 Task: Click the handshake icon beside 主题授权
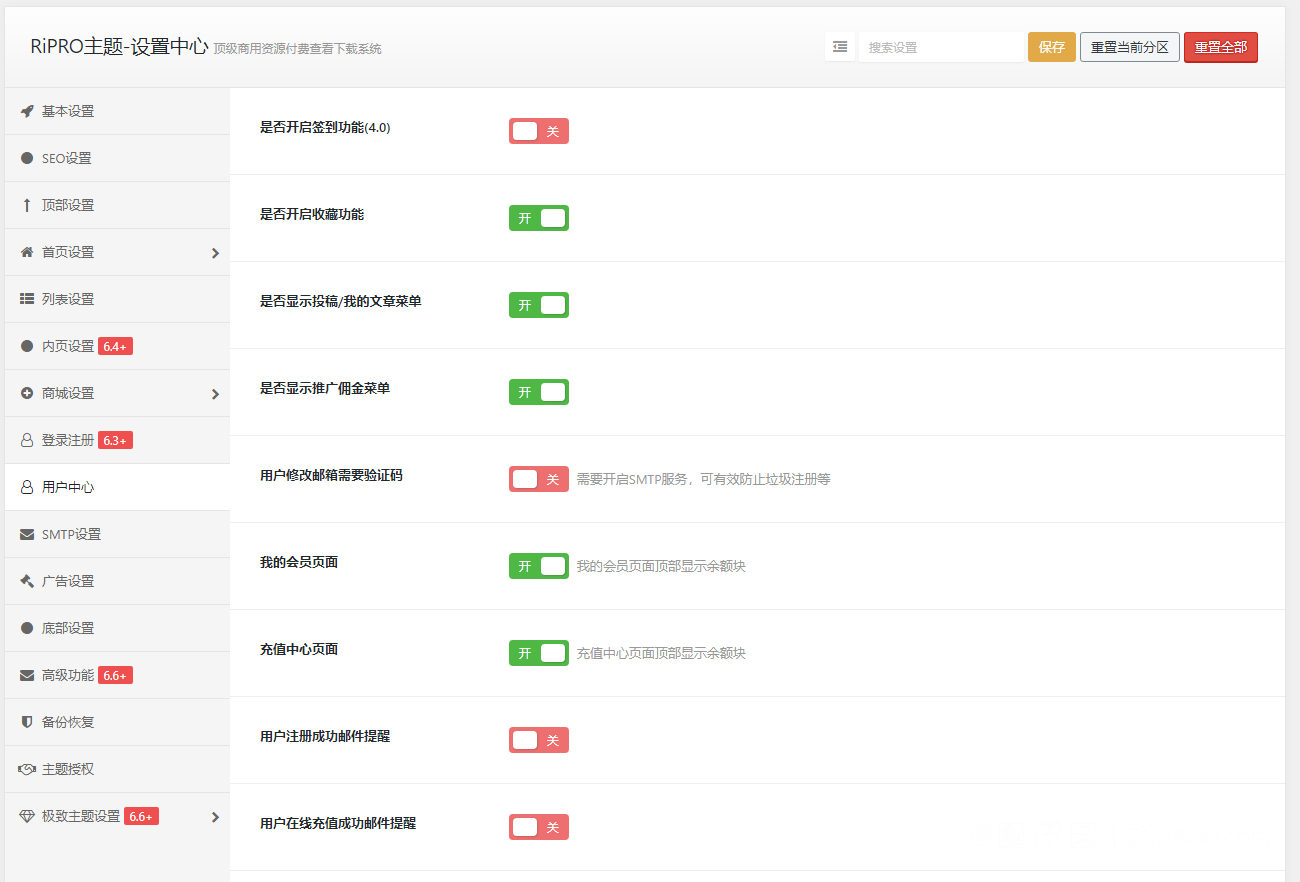[x=27, y=769]
